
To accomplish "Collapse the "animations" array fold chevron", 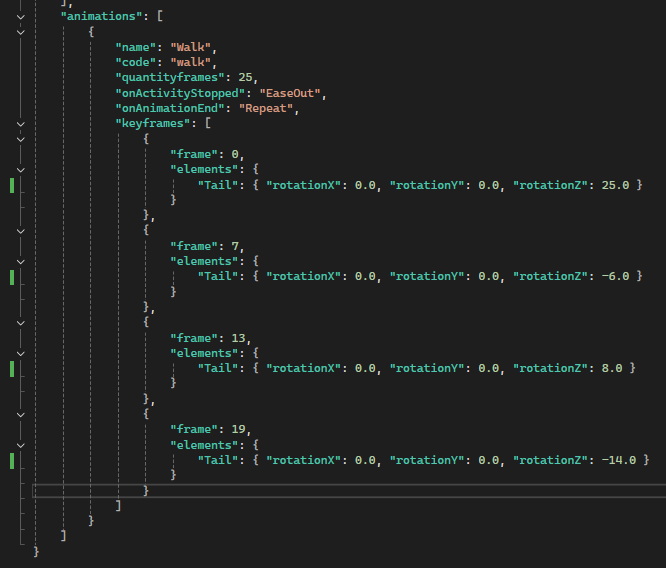I will 19,17.
